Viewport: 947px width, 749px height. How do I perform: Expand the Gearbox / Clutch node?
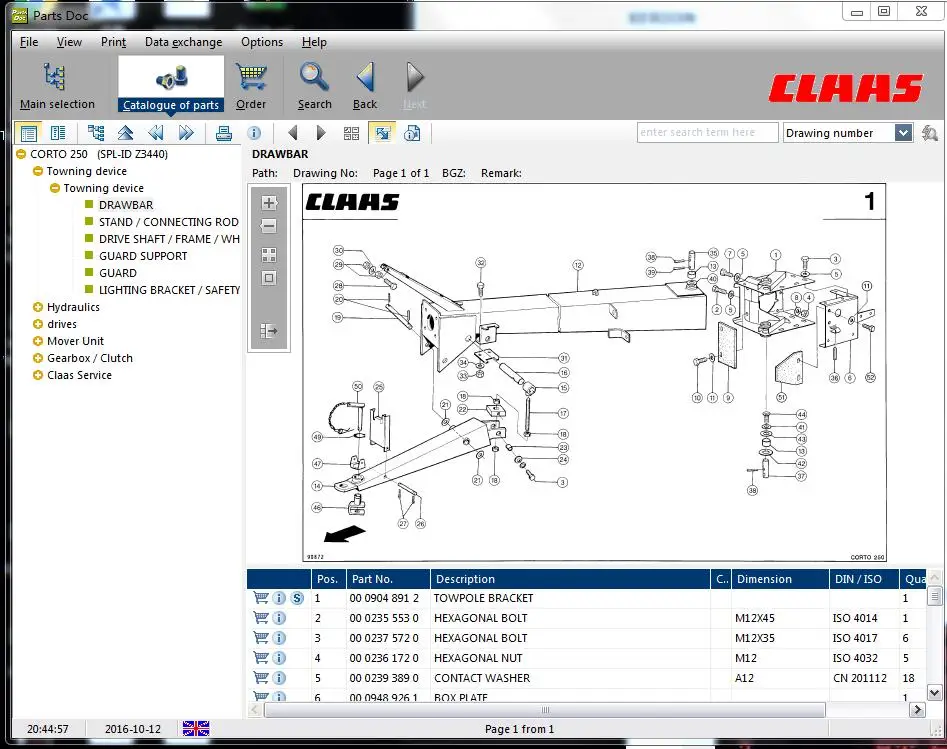point(38,358)
